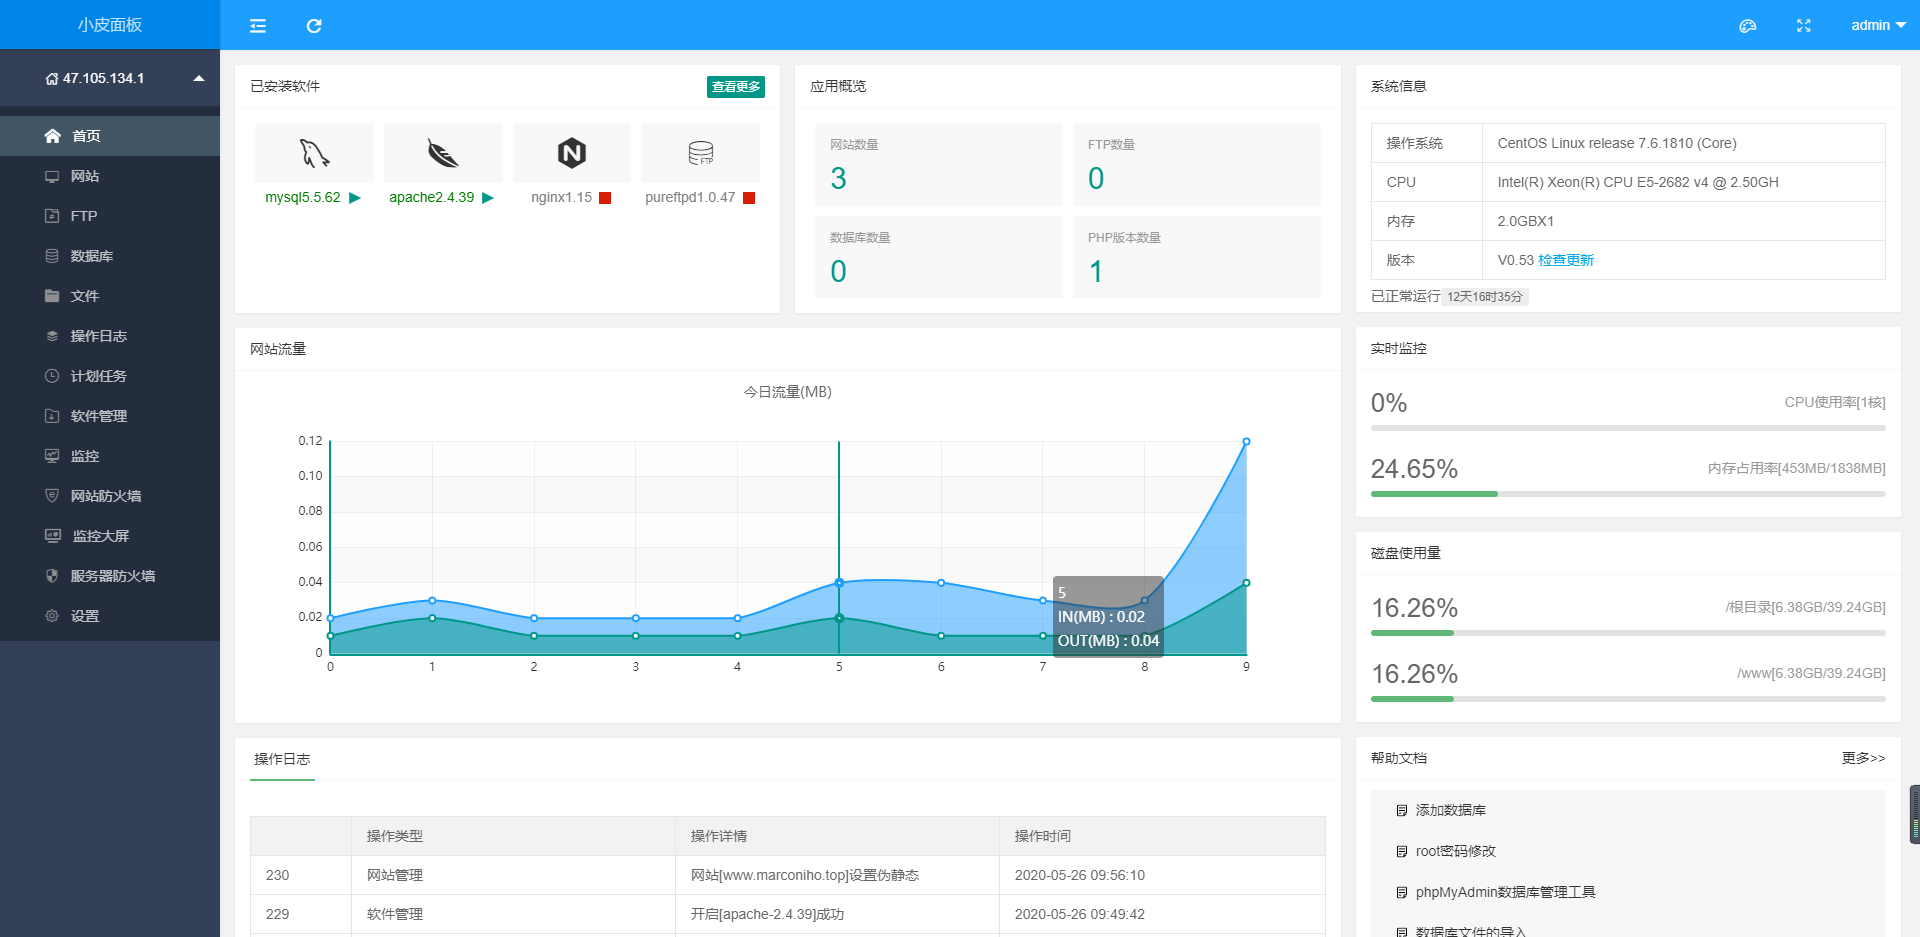Click chart data point at hour 9 peak
The image size is (1920, 937).
coord(1246,441)
